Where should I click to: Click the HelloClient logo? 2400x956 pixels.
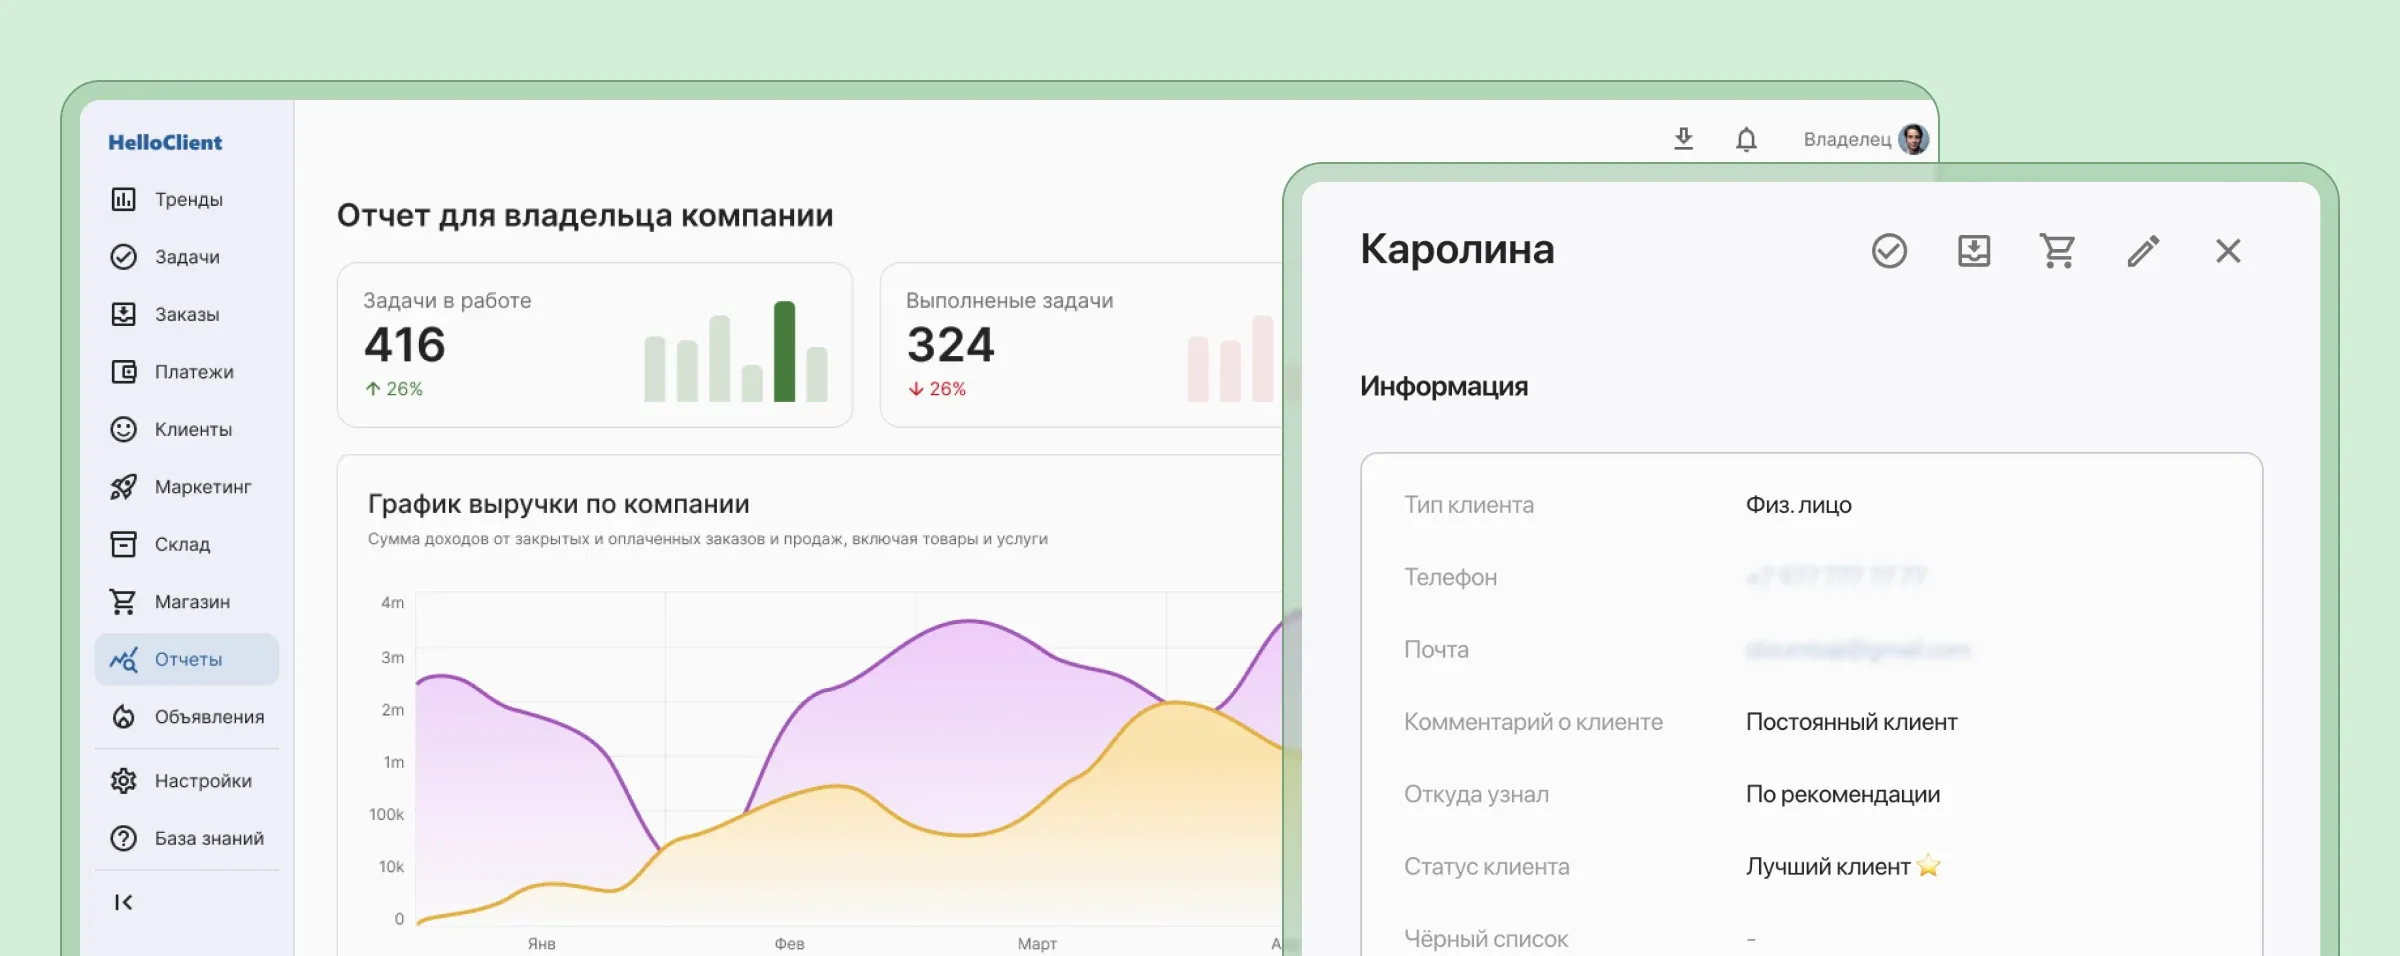165,142
